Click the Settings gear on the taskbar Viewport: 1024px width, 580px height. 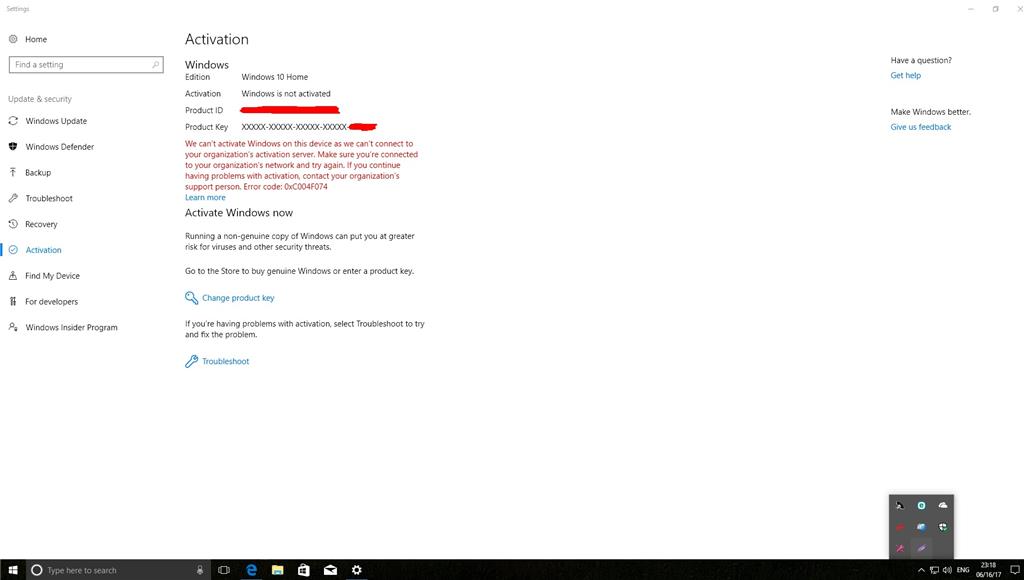[x=357, y=570]
